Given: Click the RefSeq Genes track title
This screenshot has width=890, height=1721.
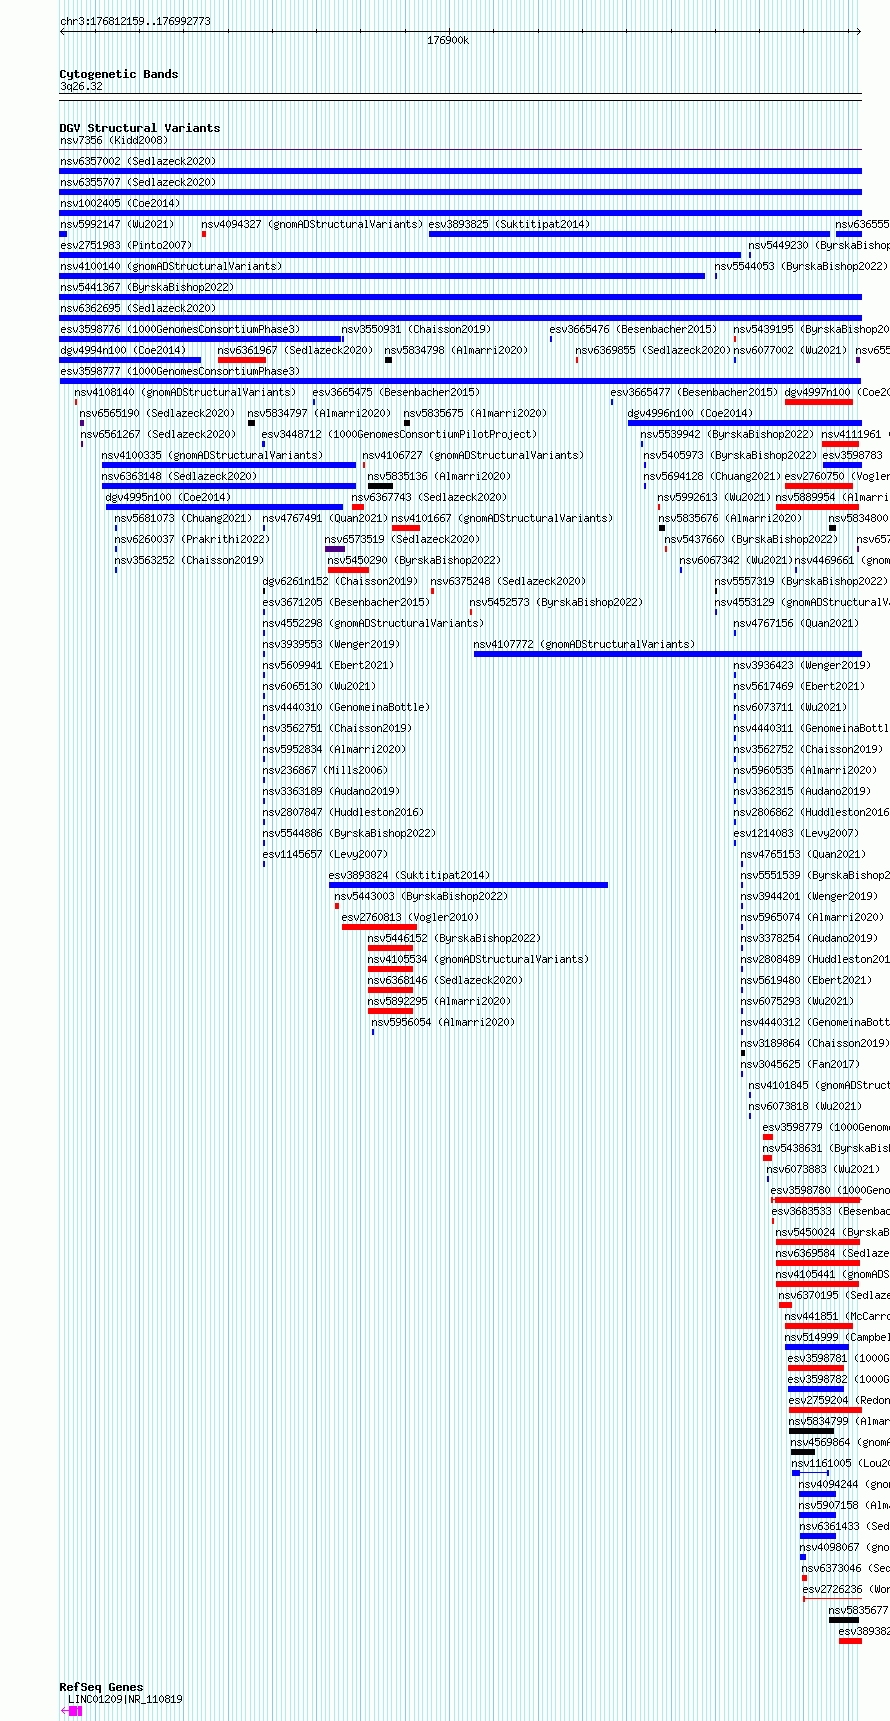Looking at the screenshot, I should pyautogui.click(x=101, y=1687).
